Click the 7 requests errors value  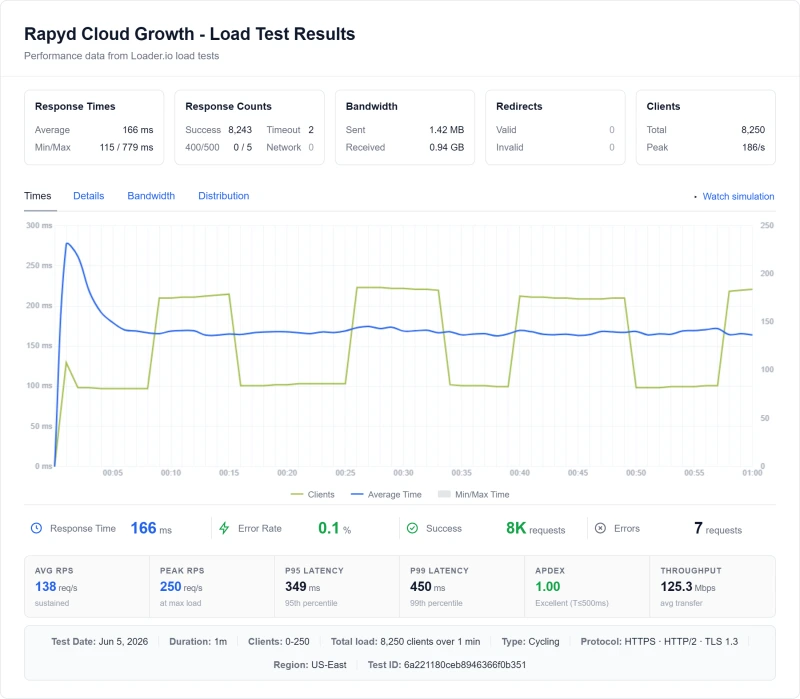click(718, 528)
